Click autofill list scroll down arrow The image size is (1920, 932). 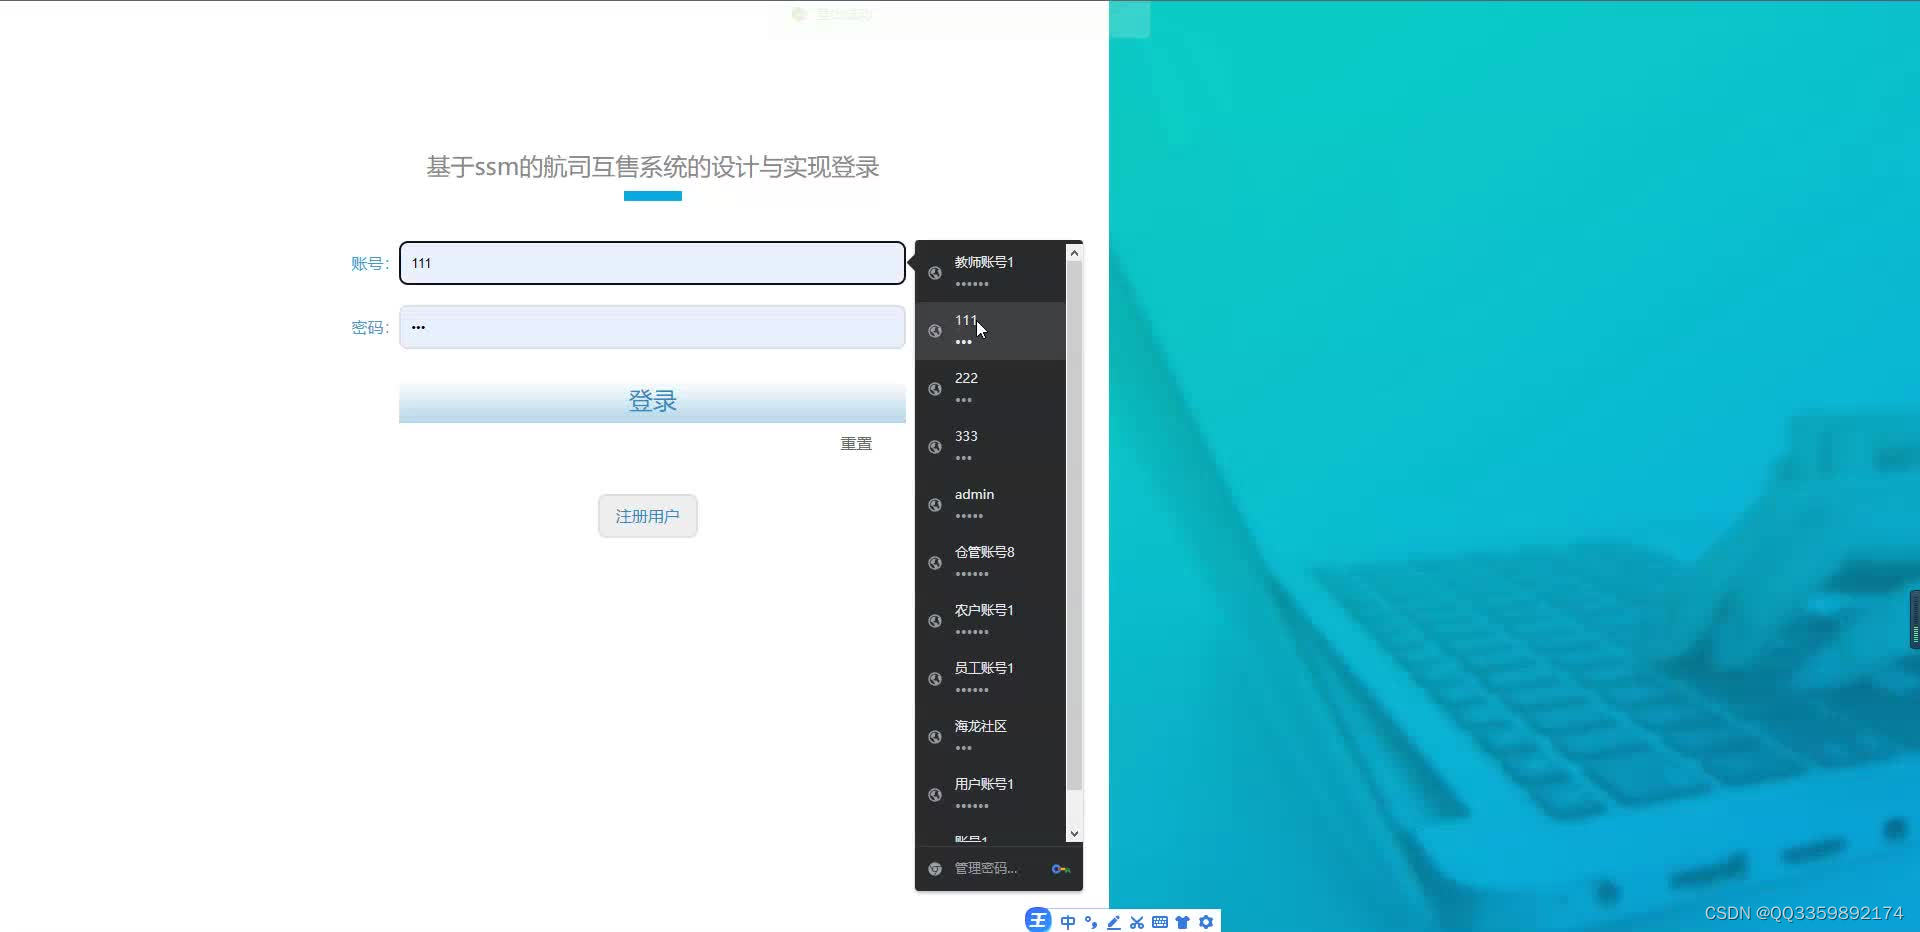1074,834
